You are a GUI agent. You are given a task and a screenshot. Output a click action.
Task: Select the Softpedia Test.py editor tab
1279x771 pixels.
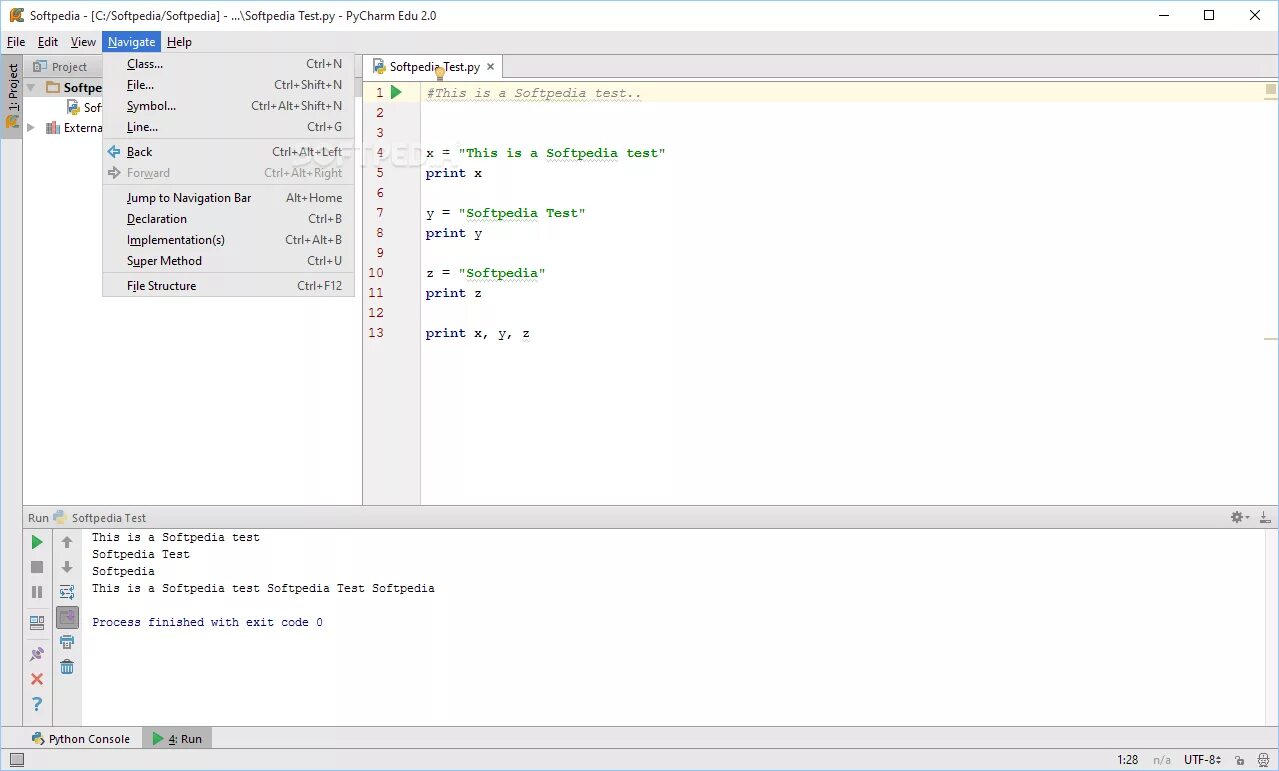pos(434,67)
